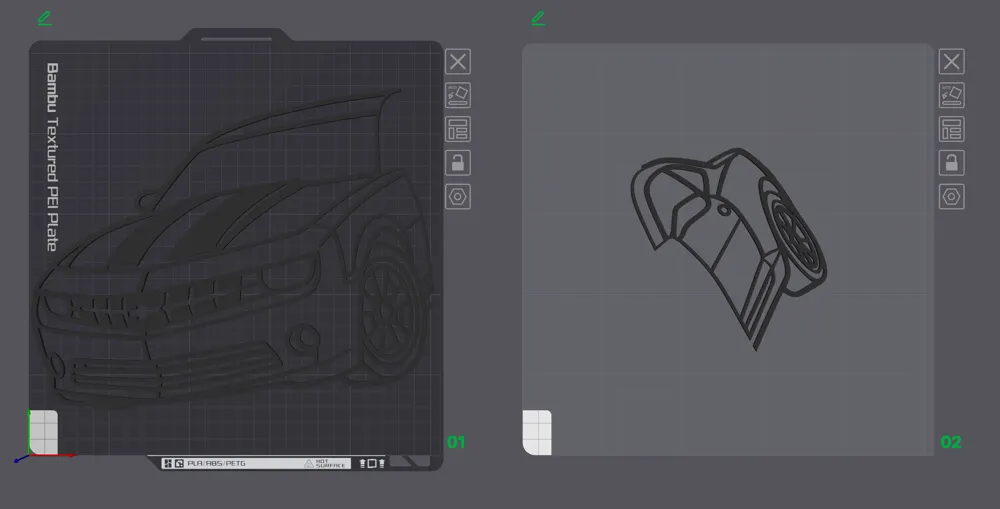Image resolution: width=1000 pixels, height=509 pixels.
Task: Click the PLA/ABS/PETG plate label
Action: (216, 463)
